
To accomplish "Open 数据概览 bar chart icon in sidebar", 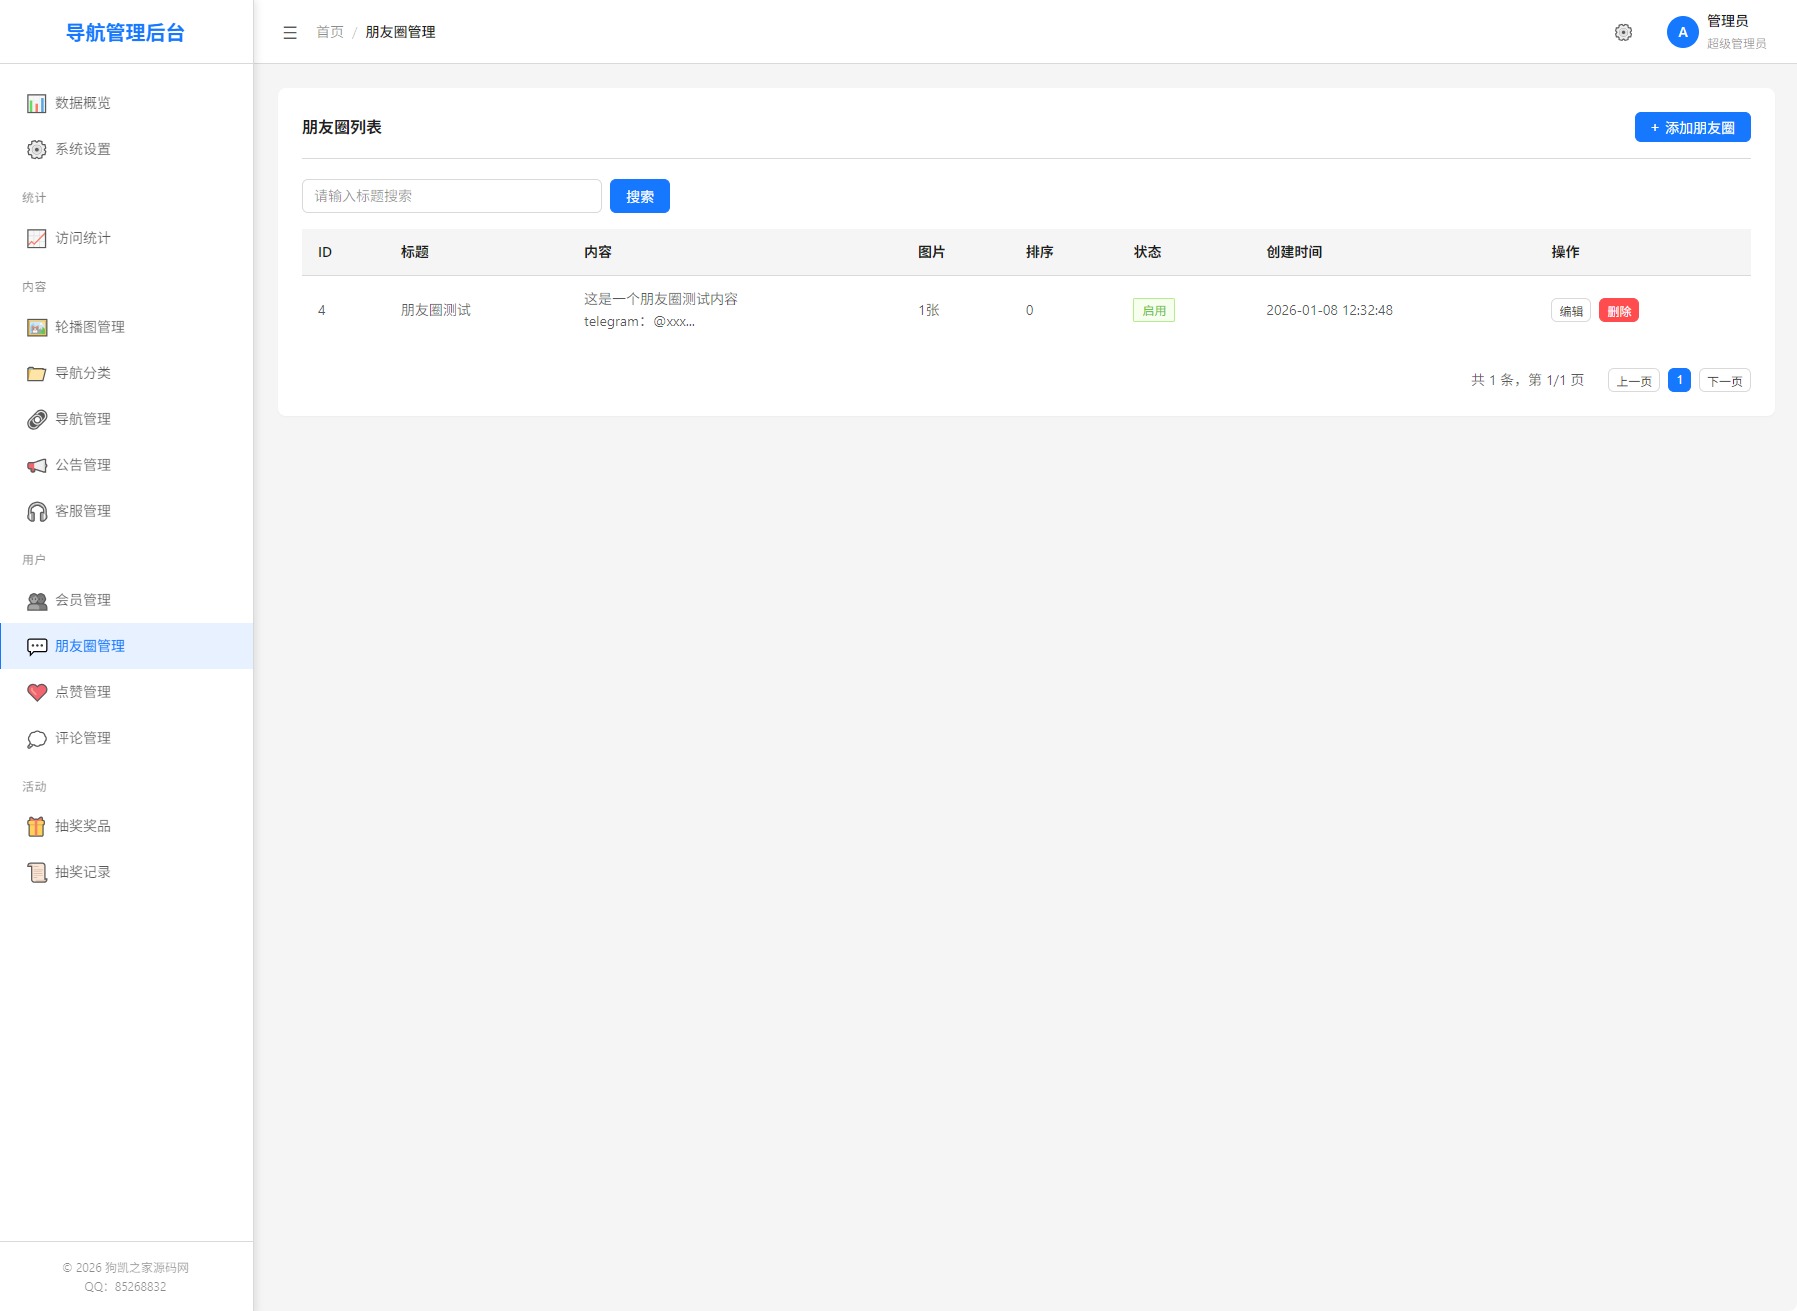I will point(37,103).
